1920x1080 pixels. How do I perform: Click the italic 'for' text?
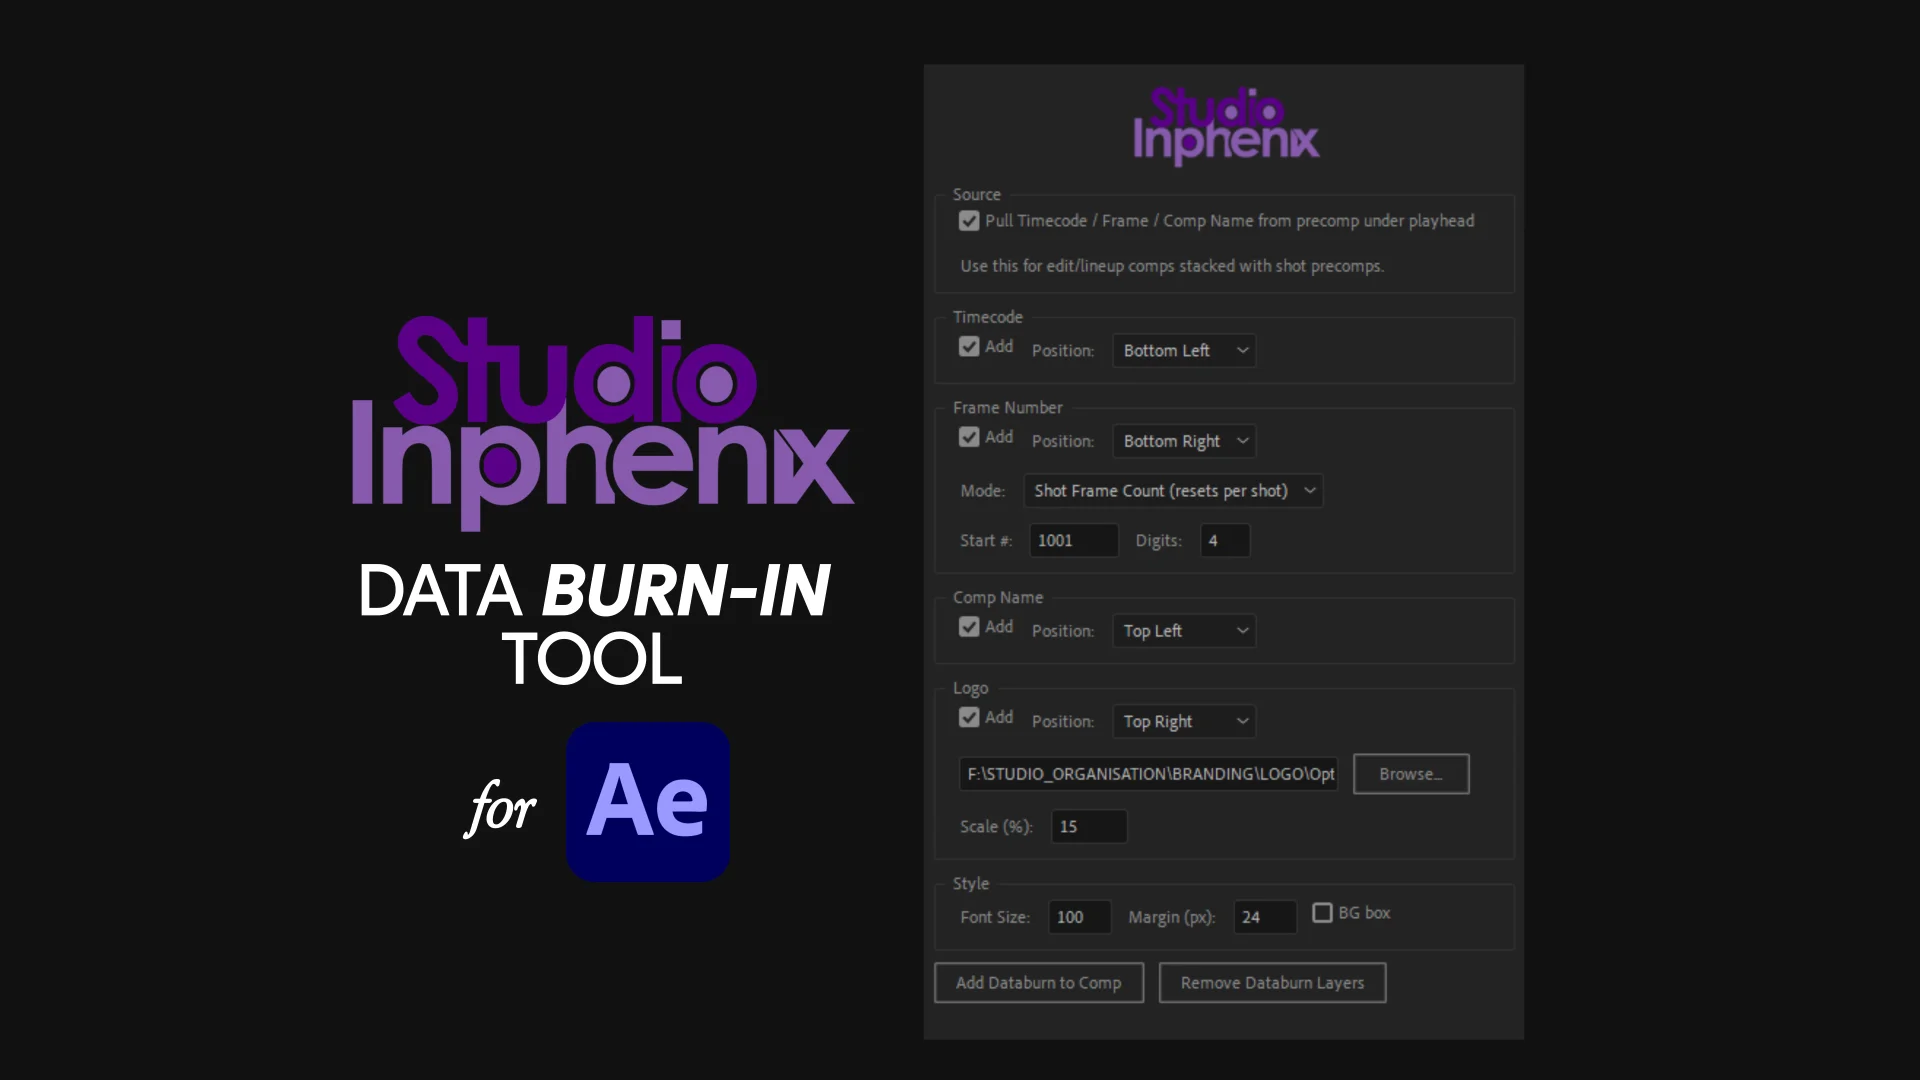500,808
